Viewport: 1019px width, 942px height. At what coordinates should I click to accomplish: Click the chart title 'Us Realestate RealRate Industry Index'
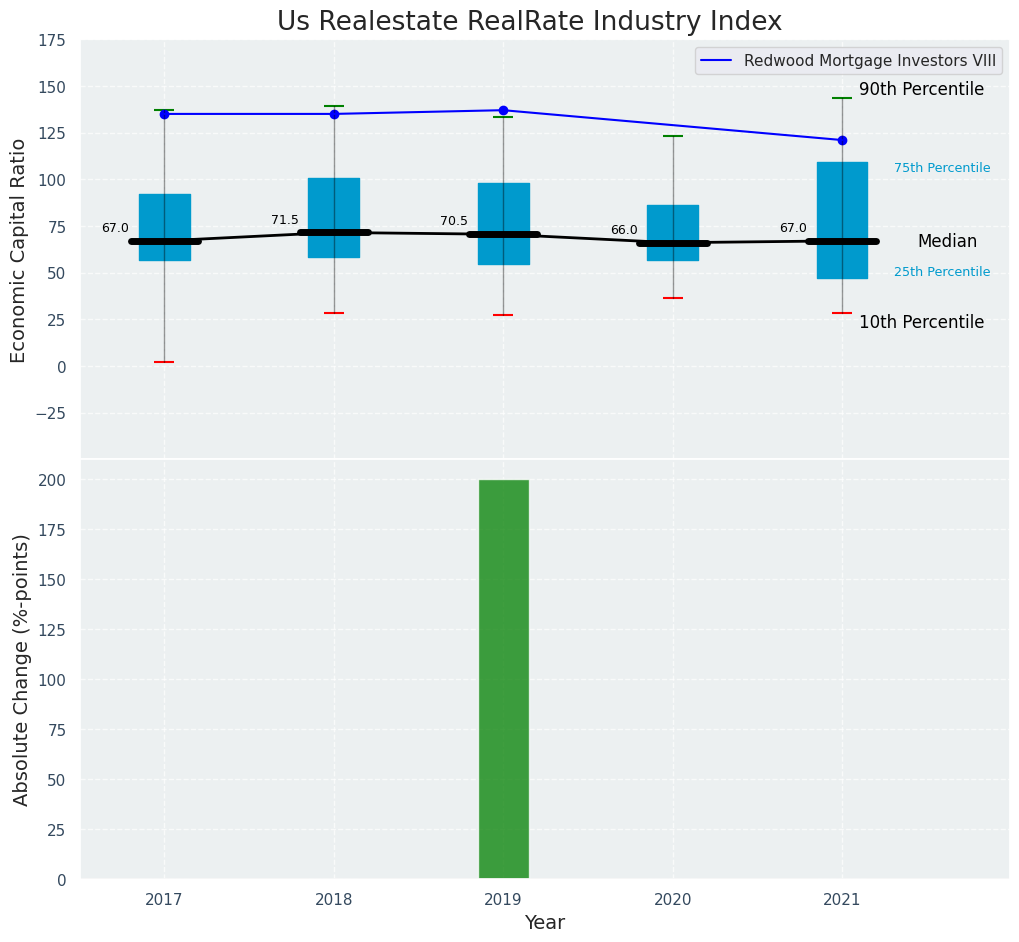(x=529, y=22)
